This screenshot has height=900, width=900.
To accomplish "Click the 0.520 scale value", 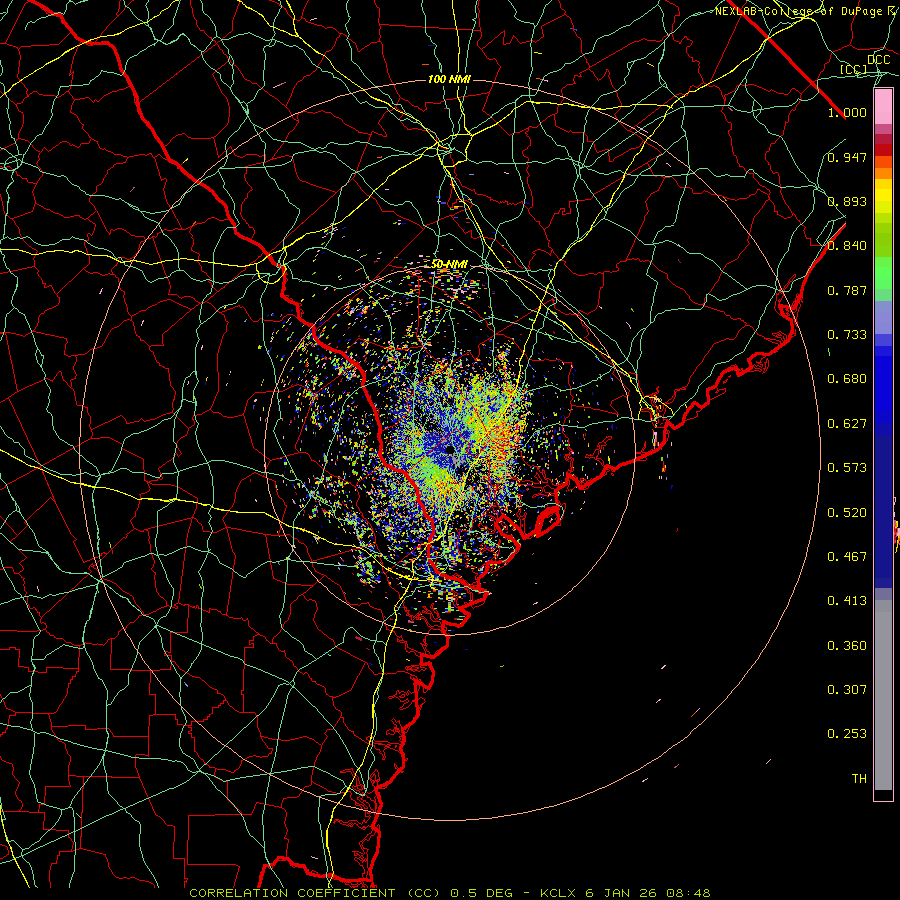I will (x=847, y=513).
